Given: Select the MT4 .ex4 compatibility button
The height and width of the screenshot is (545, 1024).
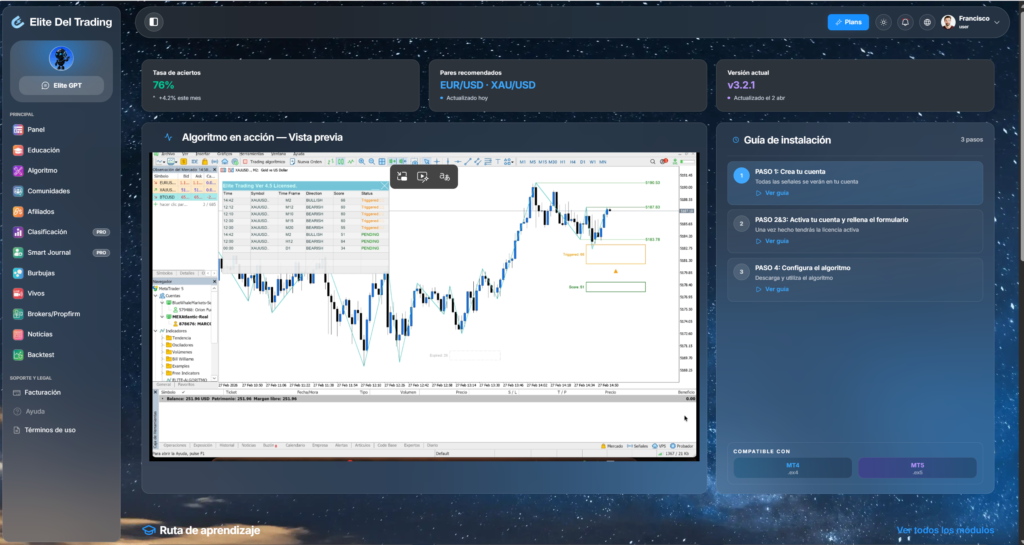Looking at the screenshot, I should pos(792,468).
